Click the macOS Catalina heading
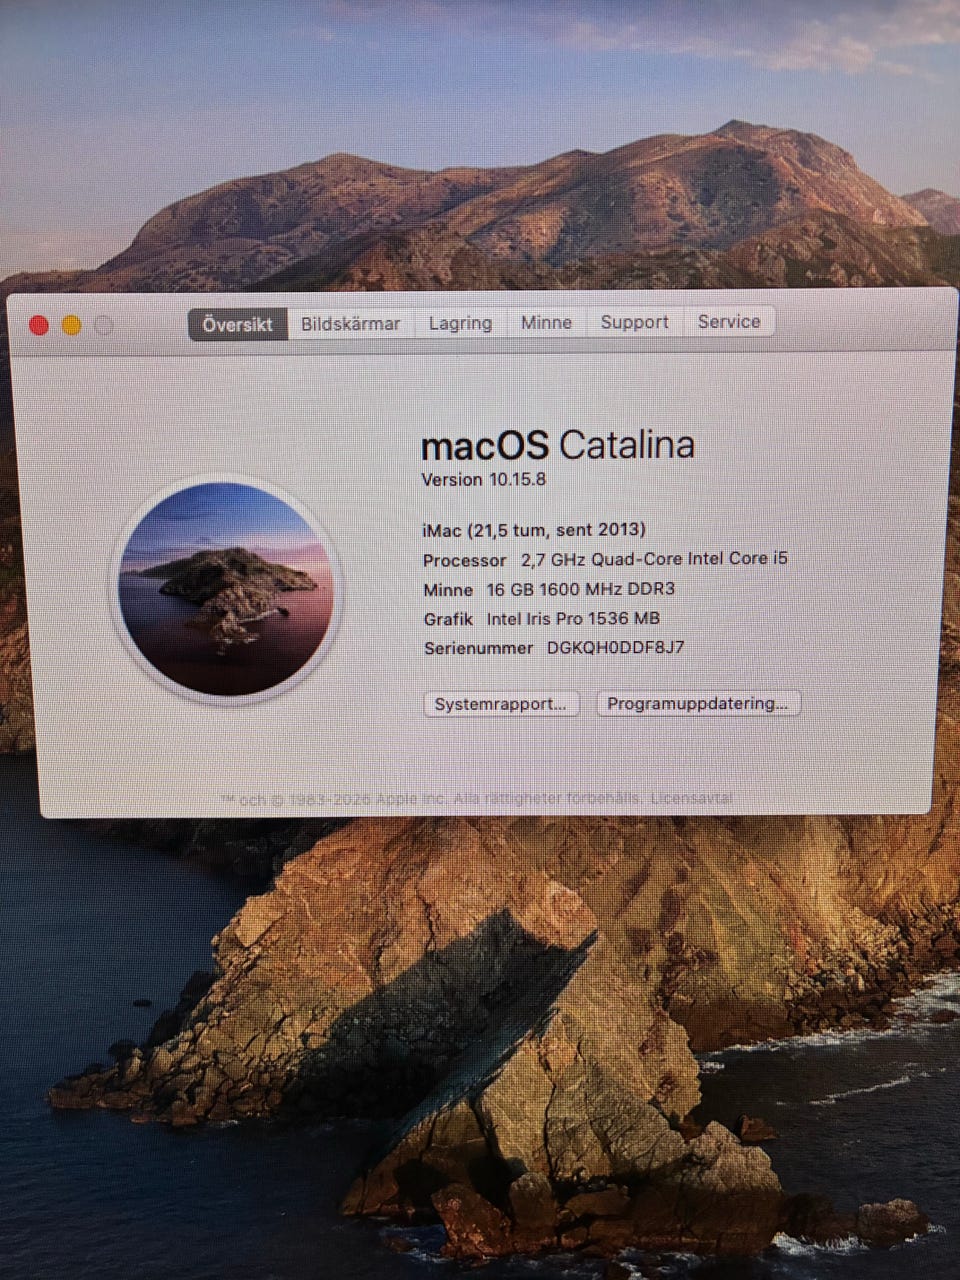 [x=557, y=445]
